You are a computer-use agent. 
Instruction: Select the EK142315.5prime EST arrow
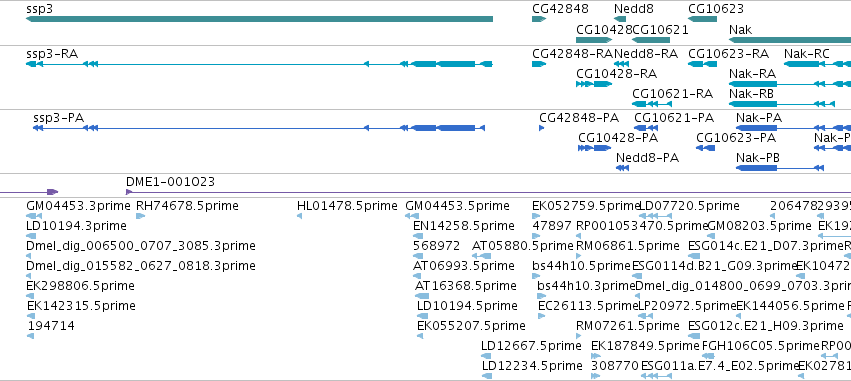[30, 316]
